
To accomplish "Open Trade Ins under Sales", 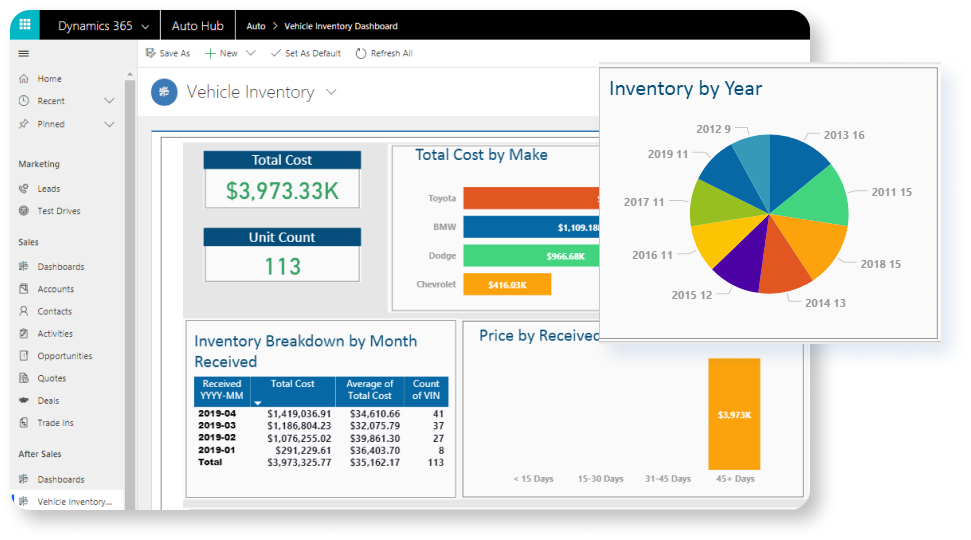I will (x=55, y=422).
